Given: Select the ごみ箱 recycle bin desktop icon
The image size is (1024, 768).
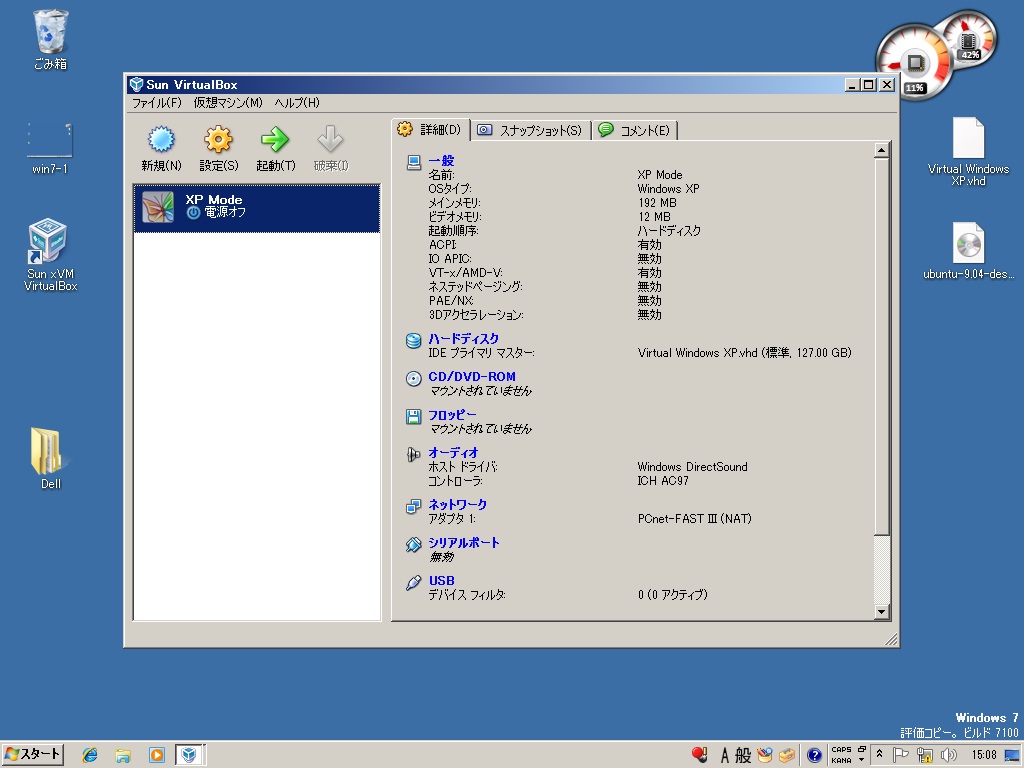Looking at the screenshot, I should pyautogui.click(x=50, y=39).
